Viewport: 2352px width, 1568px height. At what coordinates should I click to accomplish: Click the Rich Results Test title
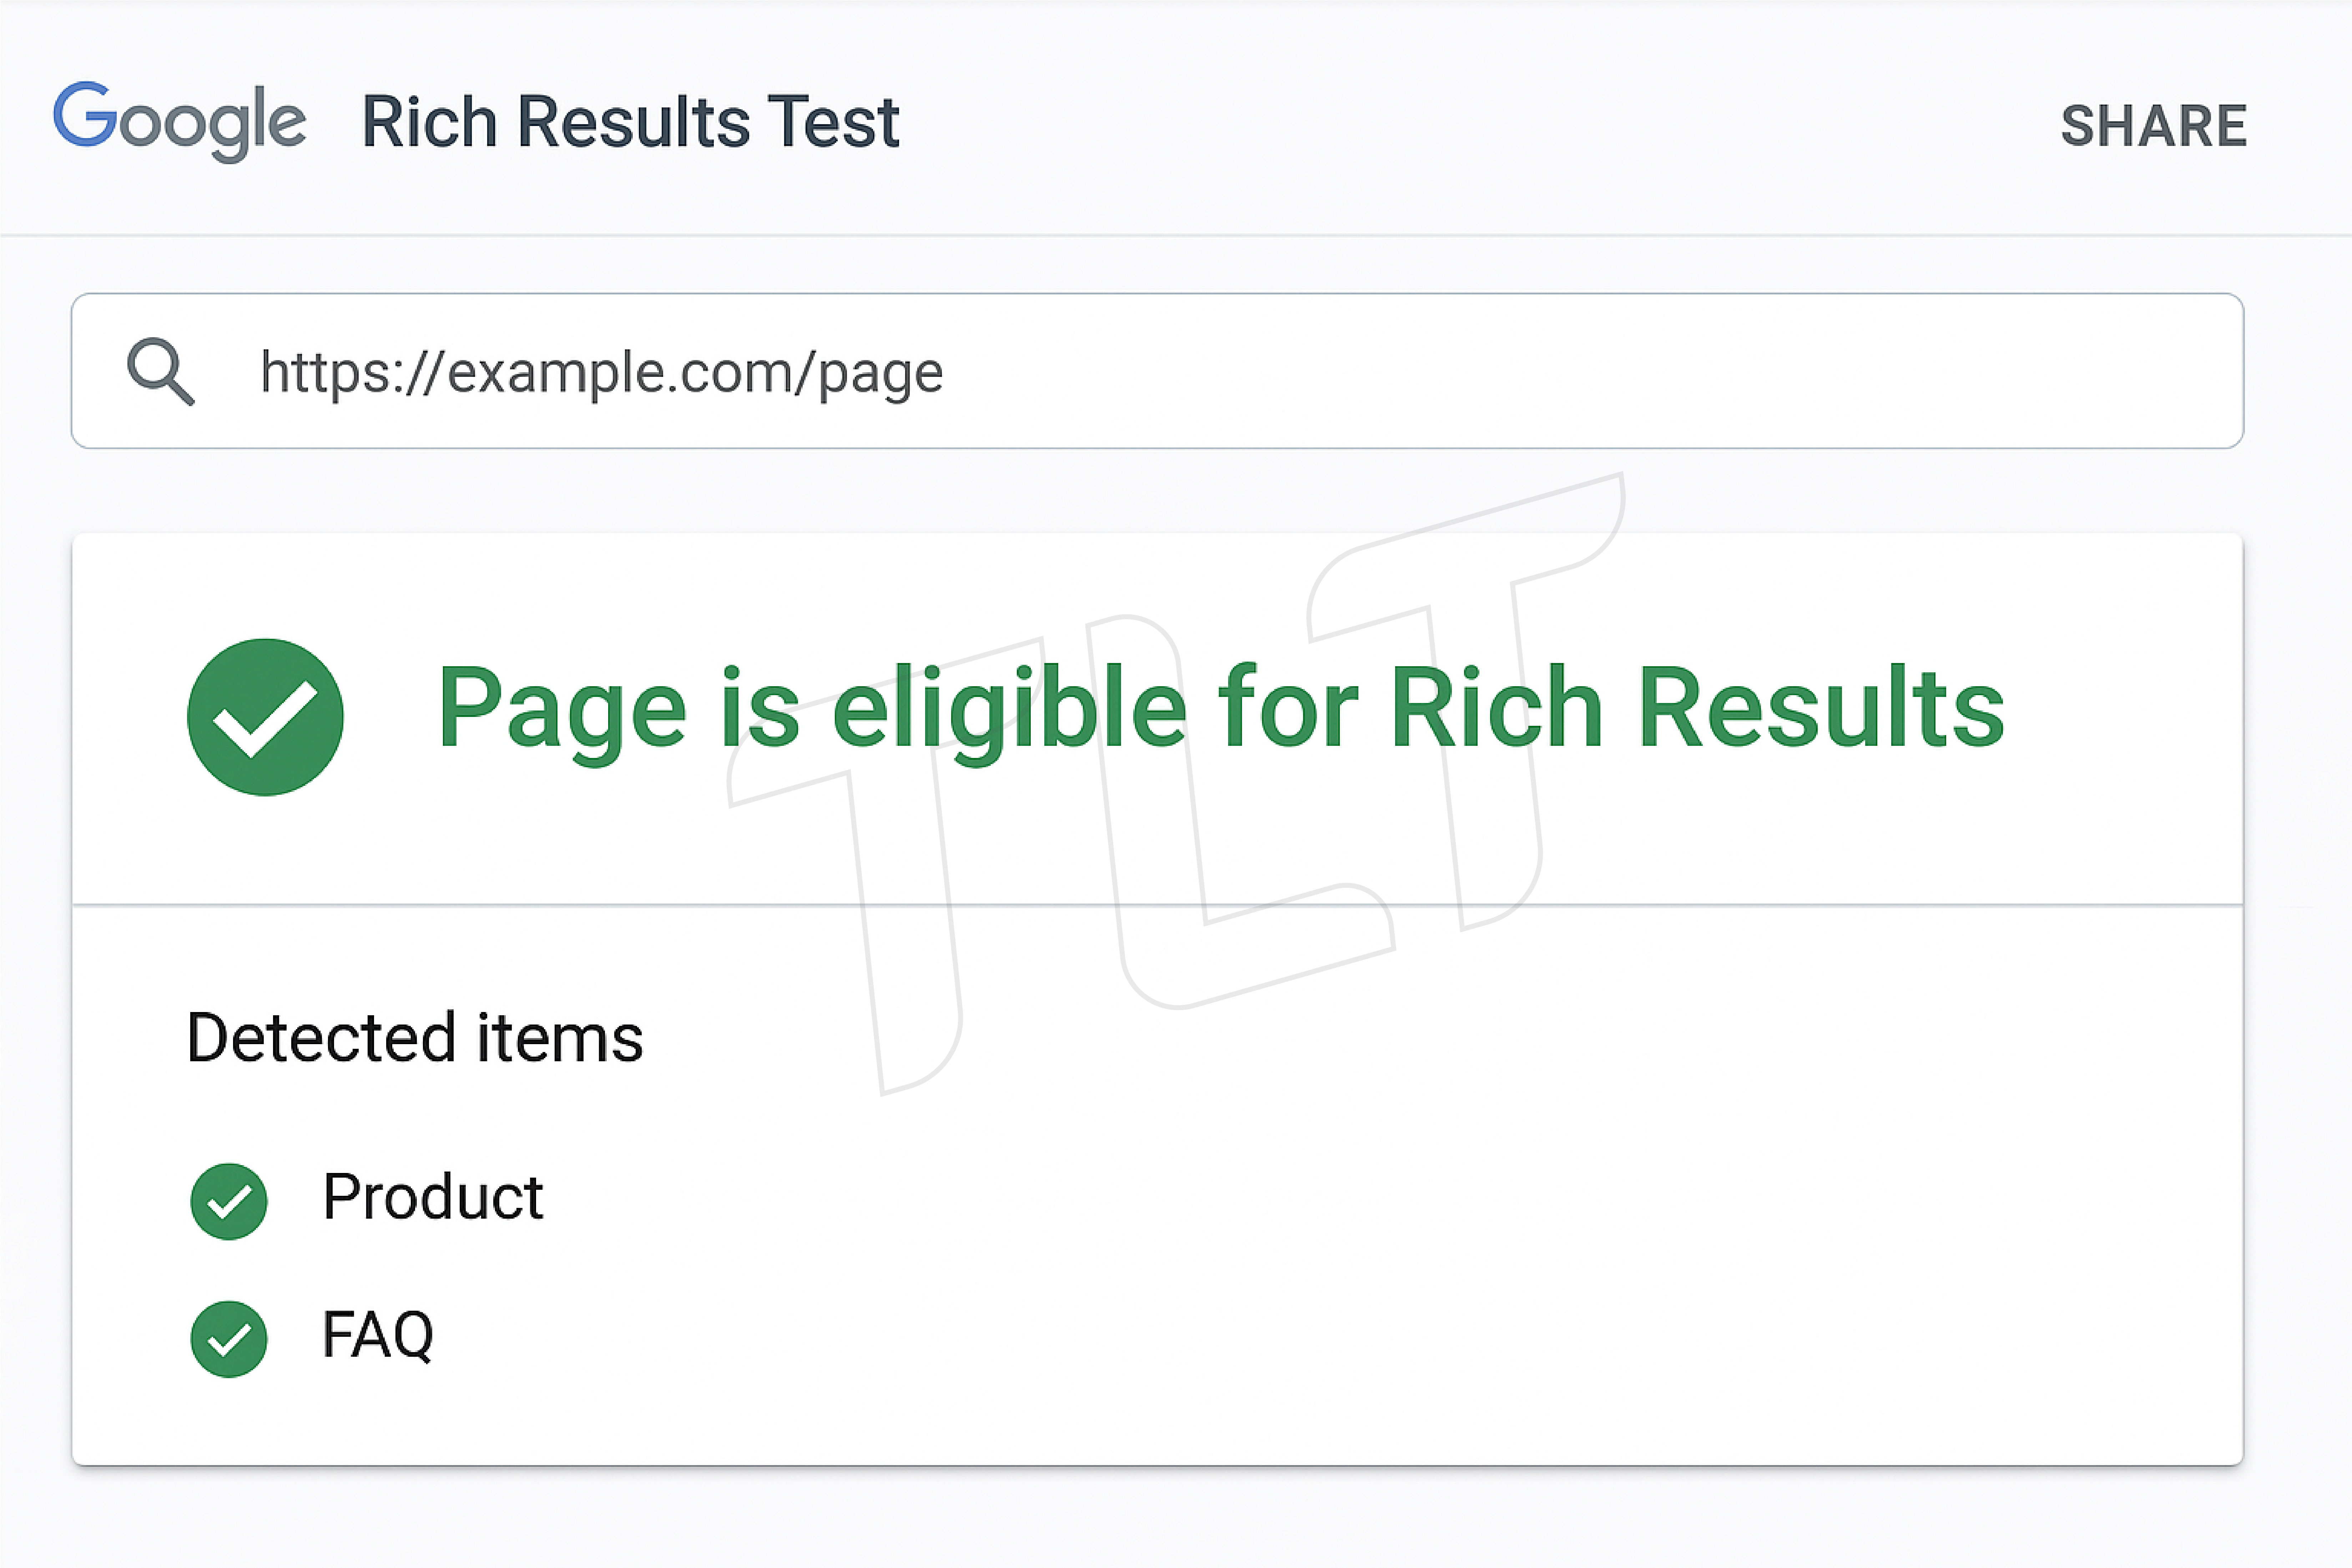pos(630,122)
